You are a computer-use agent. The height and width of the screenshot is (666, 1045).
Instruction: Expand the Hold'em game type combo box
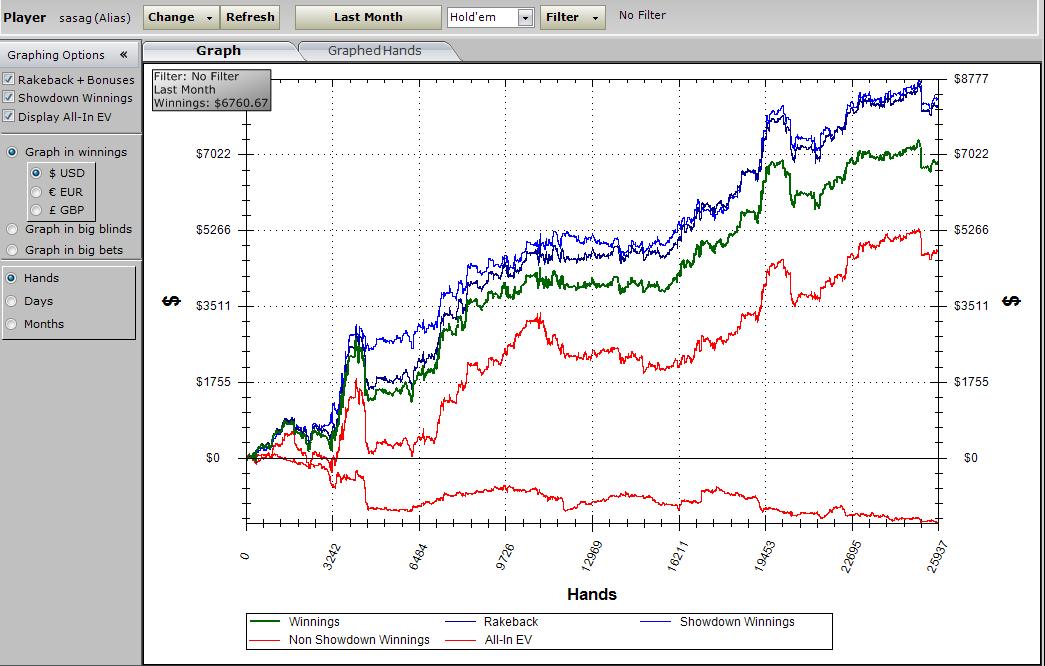point(525,18)
